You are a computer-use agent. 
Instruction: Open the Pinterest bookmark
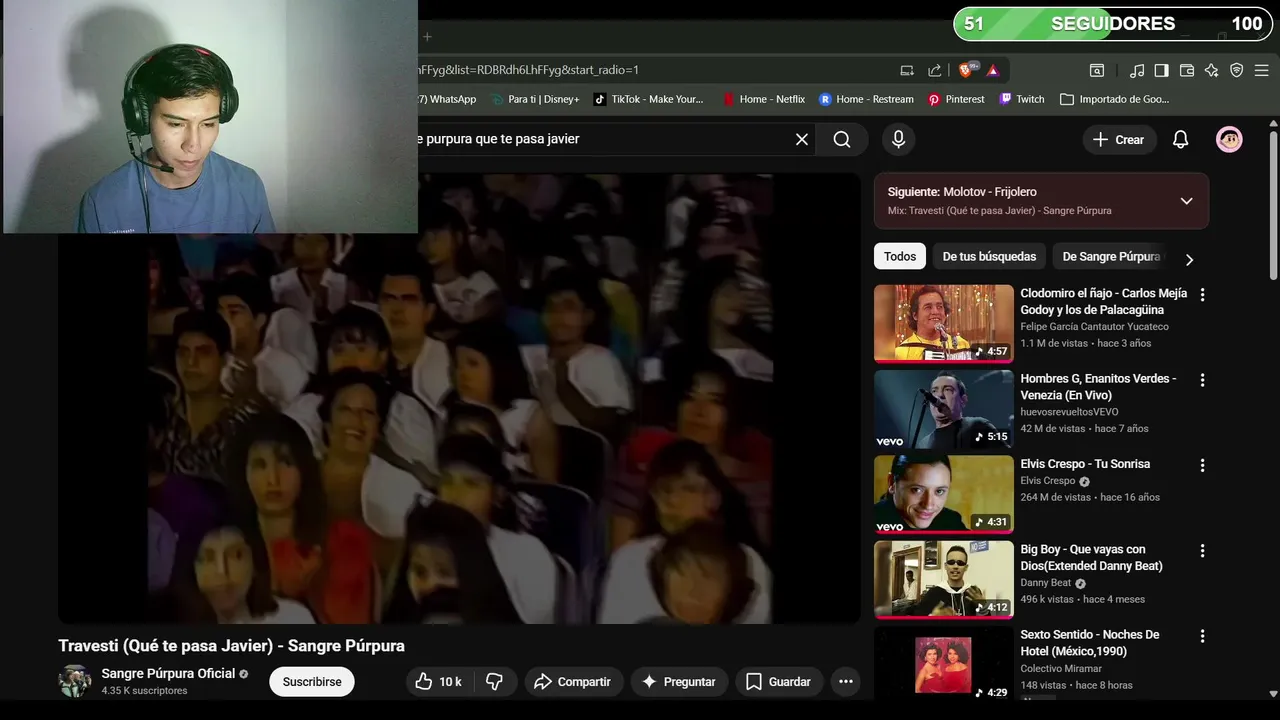956,99
